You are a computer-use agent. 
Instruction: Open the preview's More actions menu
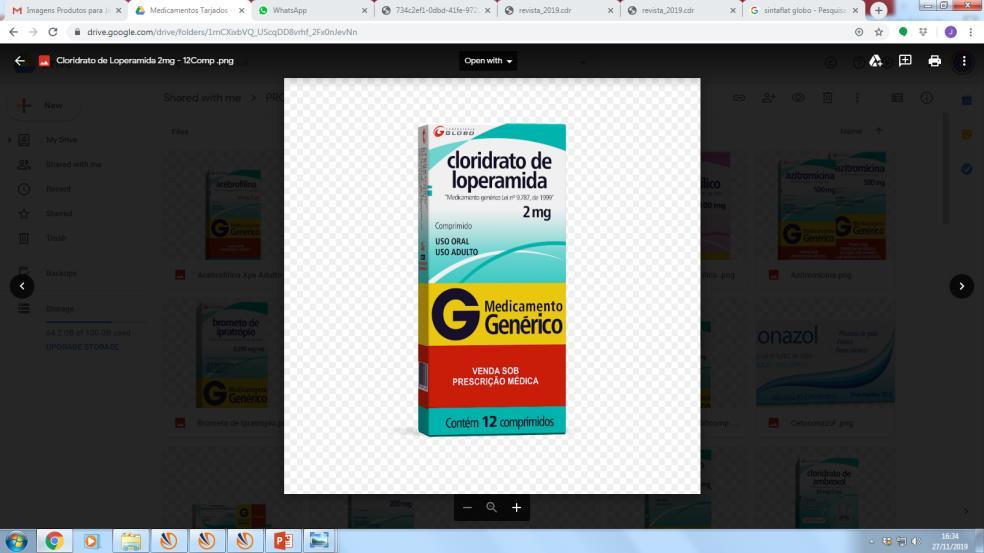[x=964, y=61]
